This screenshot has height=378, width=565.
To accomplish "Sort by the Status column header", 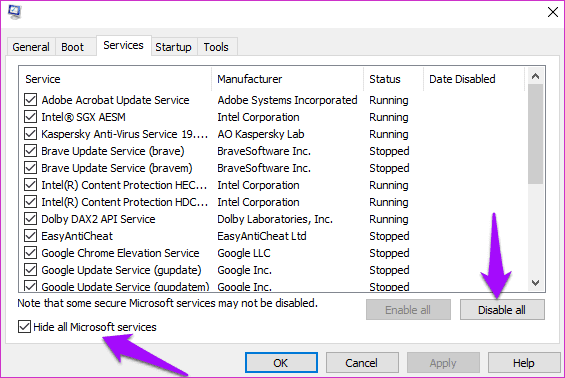I will pos(393,79).
